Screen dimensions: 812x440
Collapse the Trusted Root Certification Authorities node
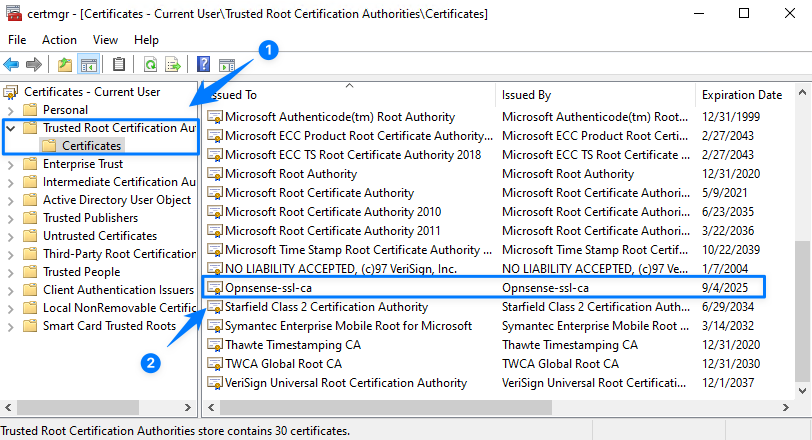pyautogui.click(x=11, y=128)
